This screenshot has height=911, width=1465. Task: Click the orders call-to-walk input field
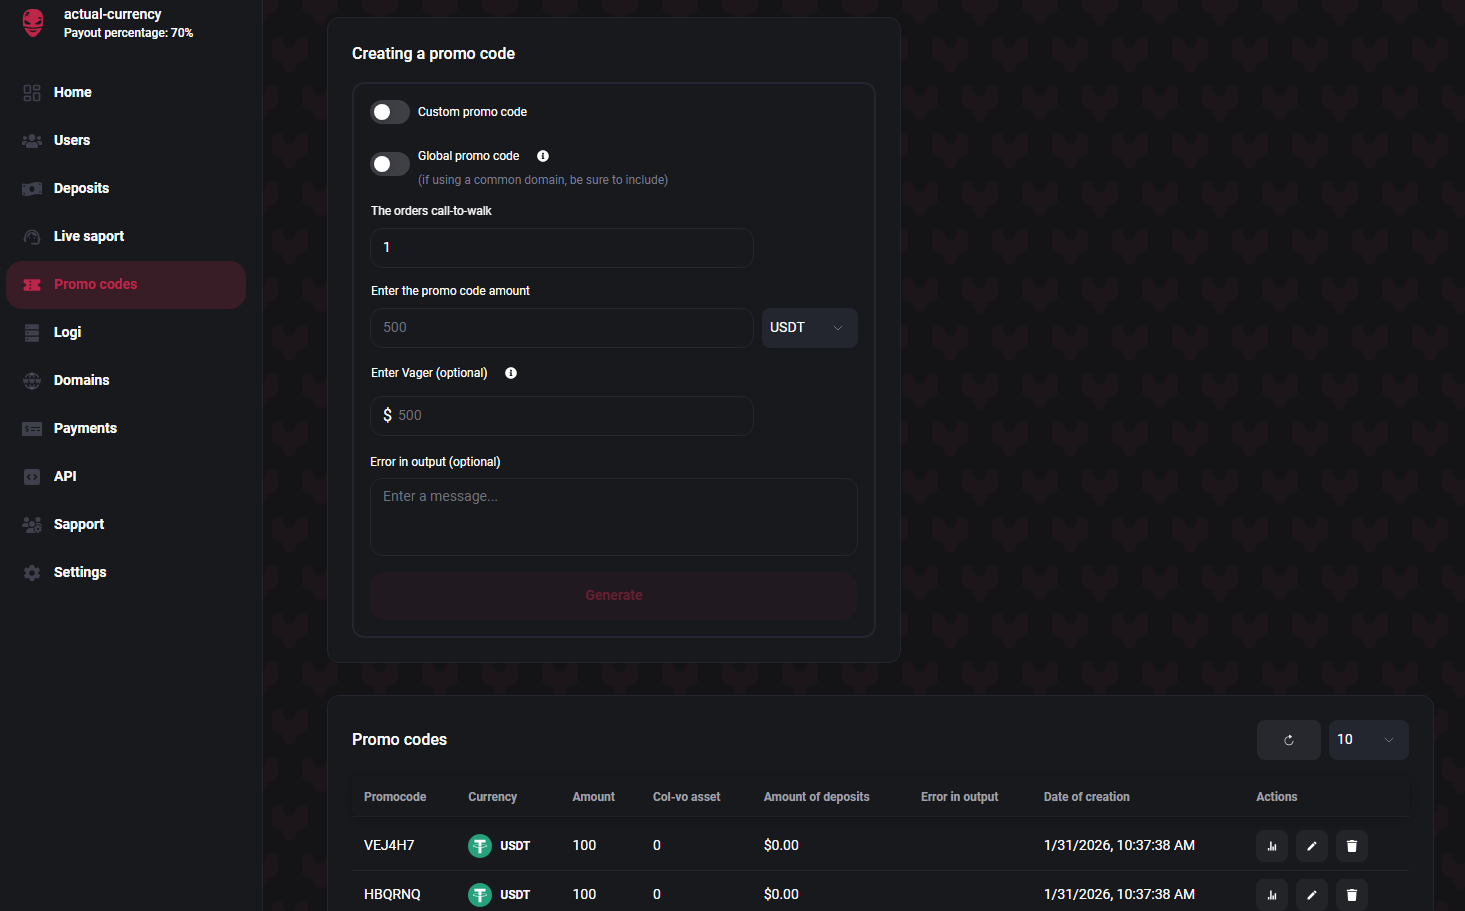coord(562,248)
